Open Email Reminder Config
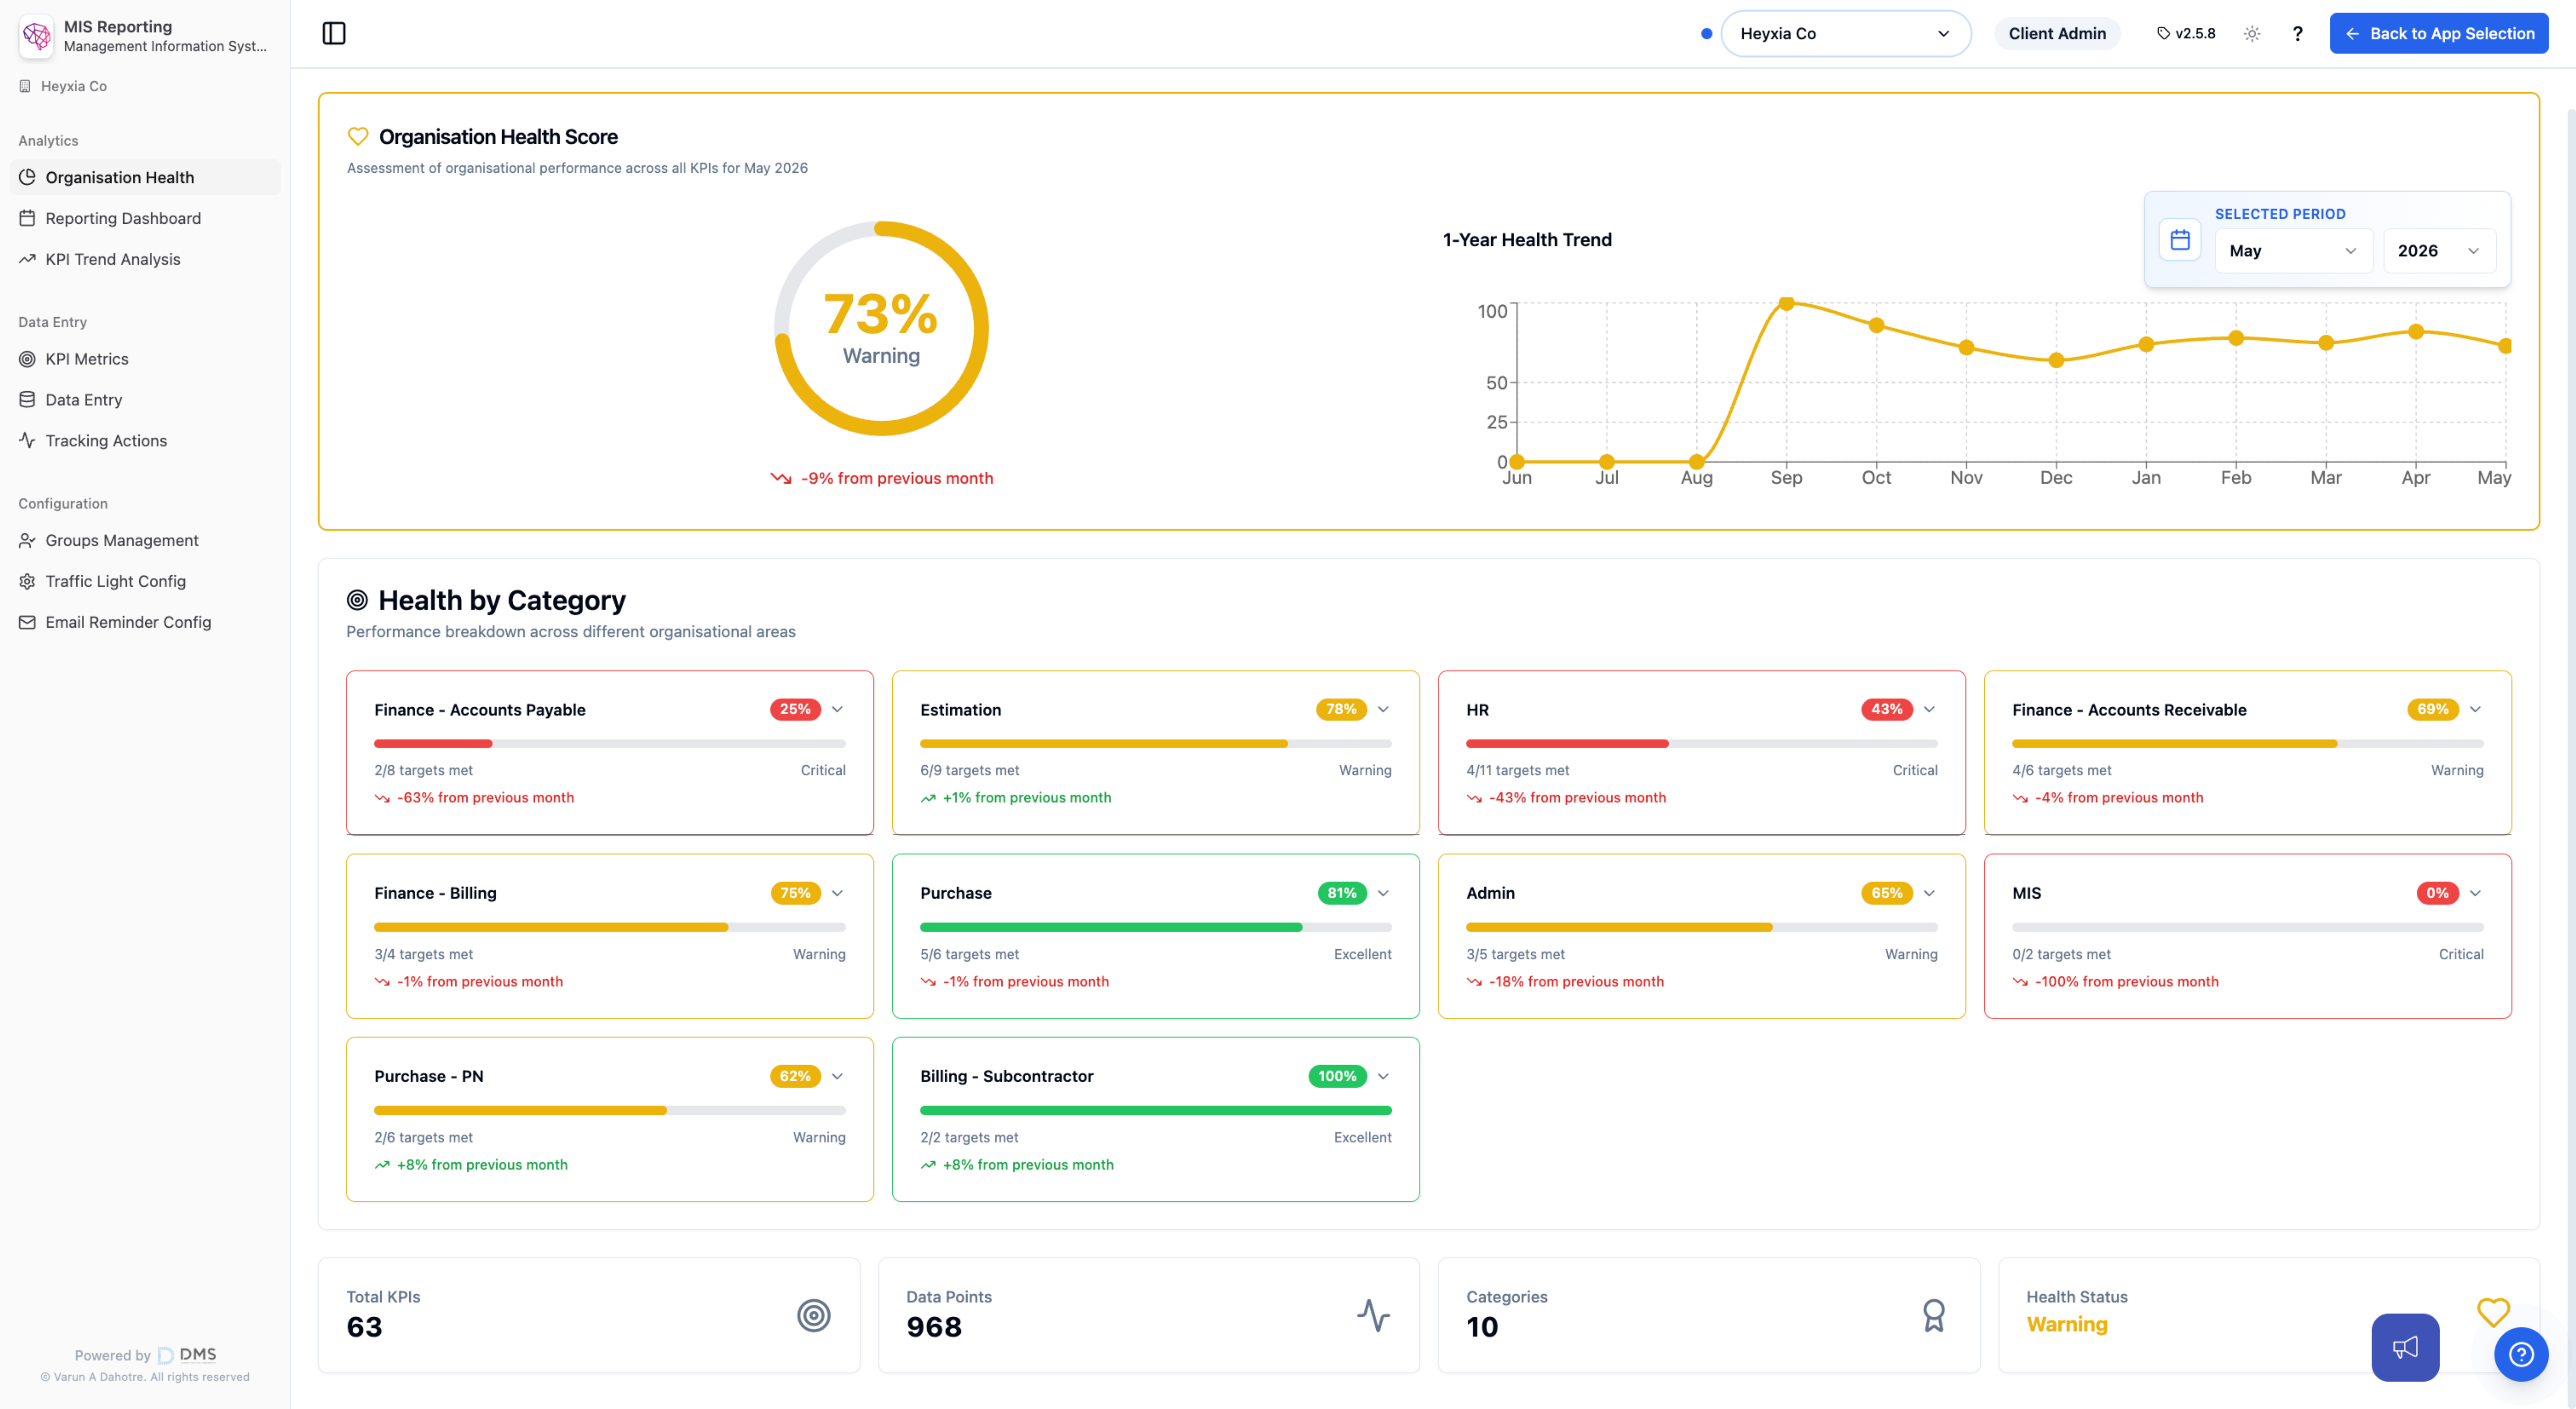Image resolution: width=2576 pixels, height=1409 pixels. click(145, 622)
